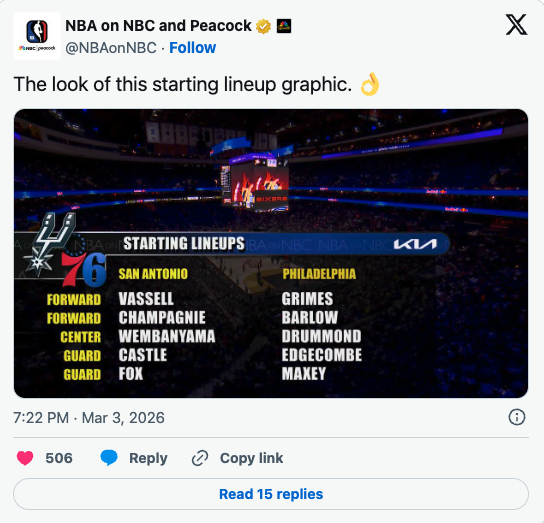Click the gold verified badge
Screen dimensions: 544x523
click(x=263, y=26)
